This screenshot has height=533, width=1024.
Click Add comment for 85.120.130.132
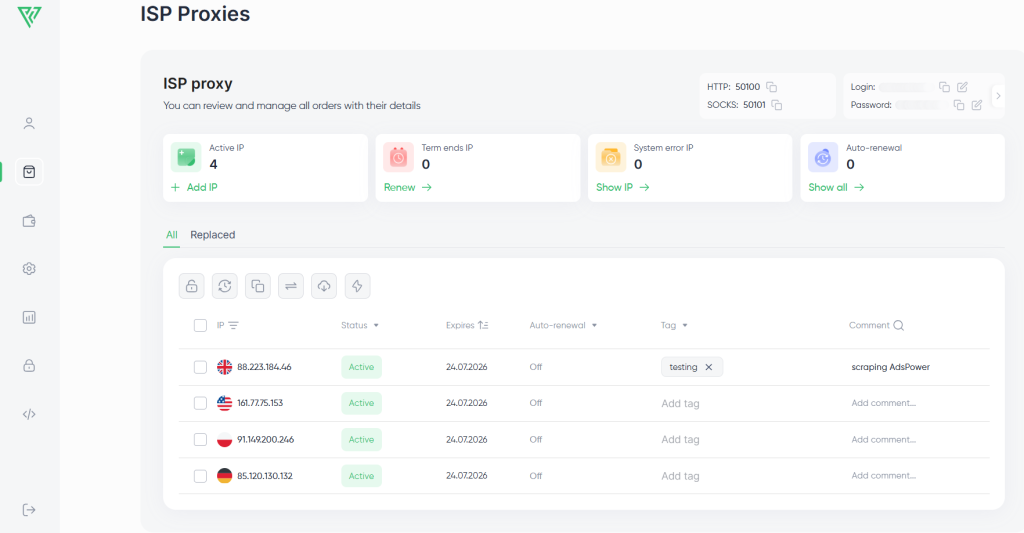(x=884, y=476)
